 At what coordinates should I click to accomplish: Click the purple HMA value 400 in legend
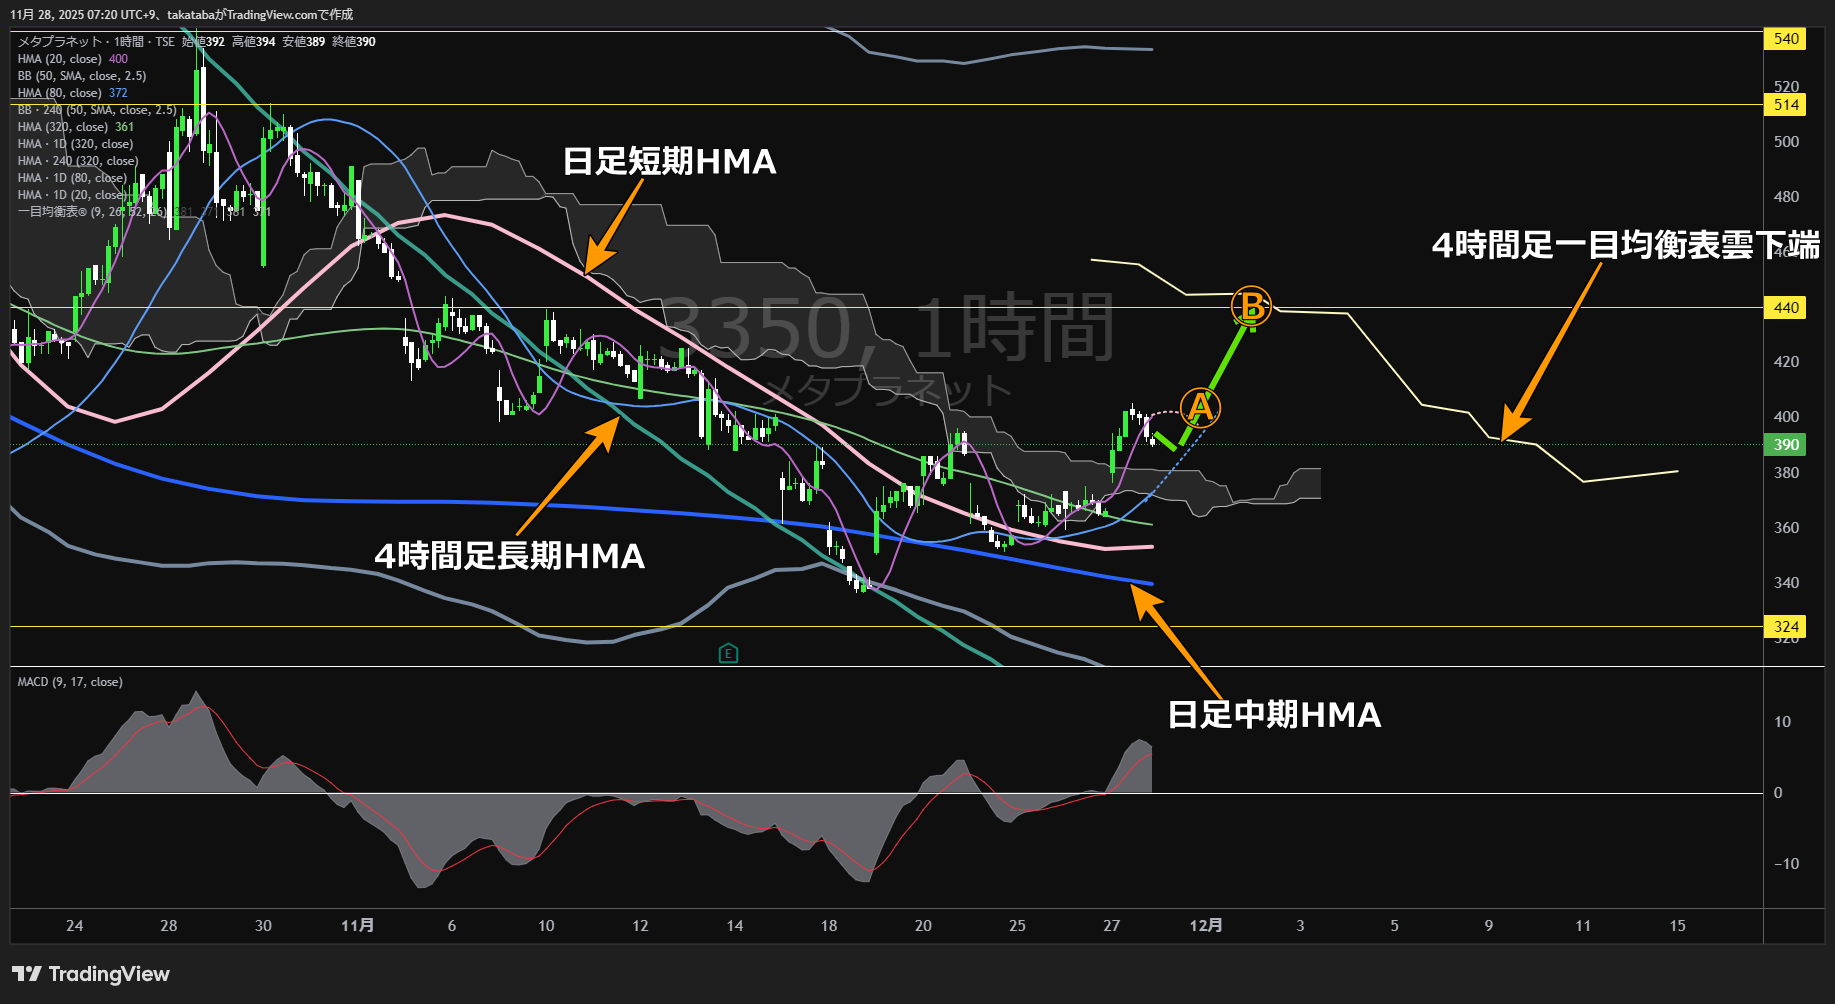tap(118, 59)
